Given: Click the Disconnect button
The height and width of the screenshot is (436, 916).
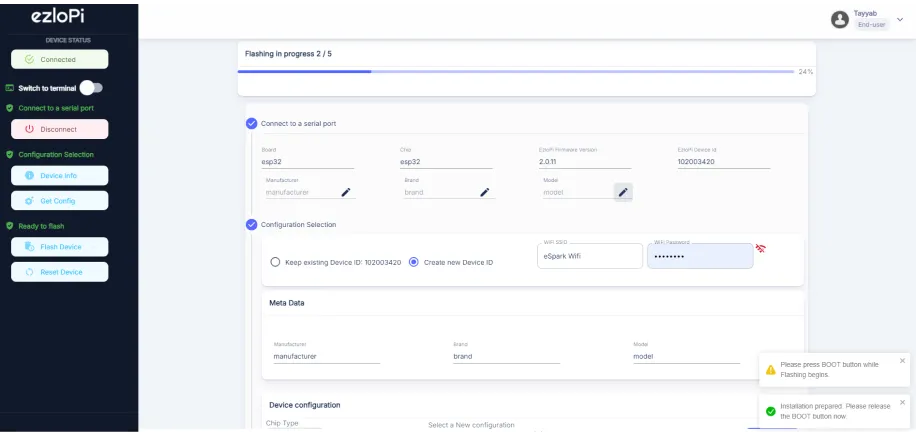Looking at the screenshot, I should (x=60, y=129).
